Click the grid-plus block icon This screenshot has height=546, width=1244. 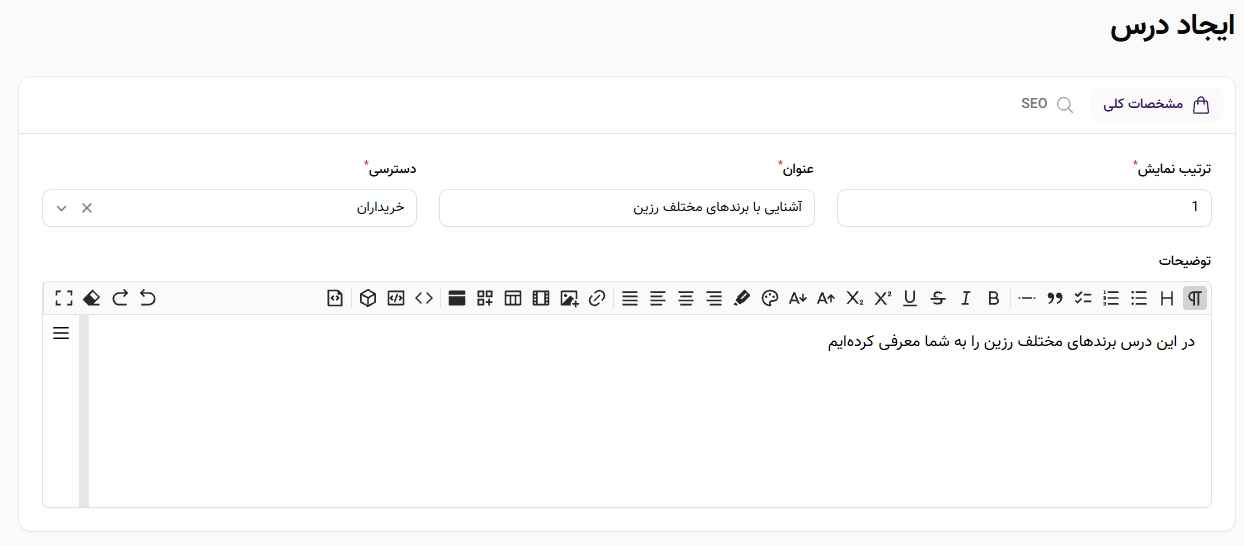click(485, 298)
